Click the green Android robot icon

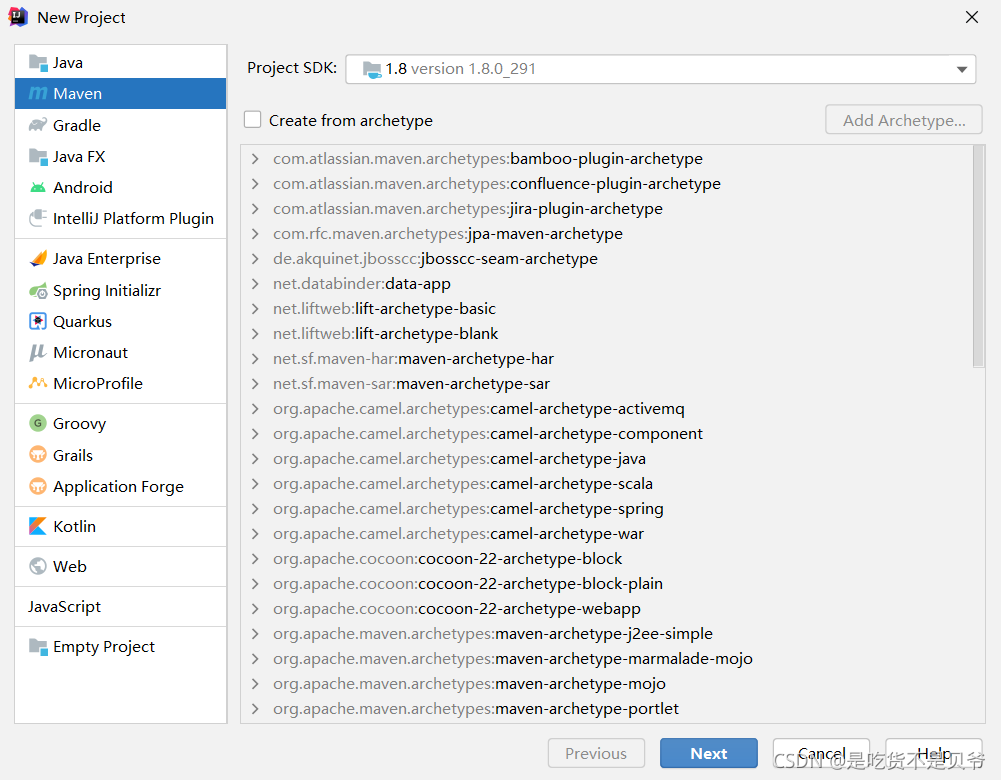pyautogui.click(x=38, y=188)
